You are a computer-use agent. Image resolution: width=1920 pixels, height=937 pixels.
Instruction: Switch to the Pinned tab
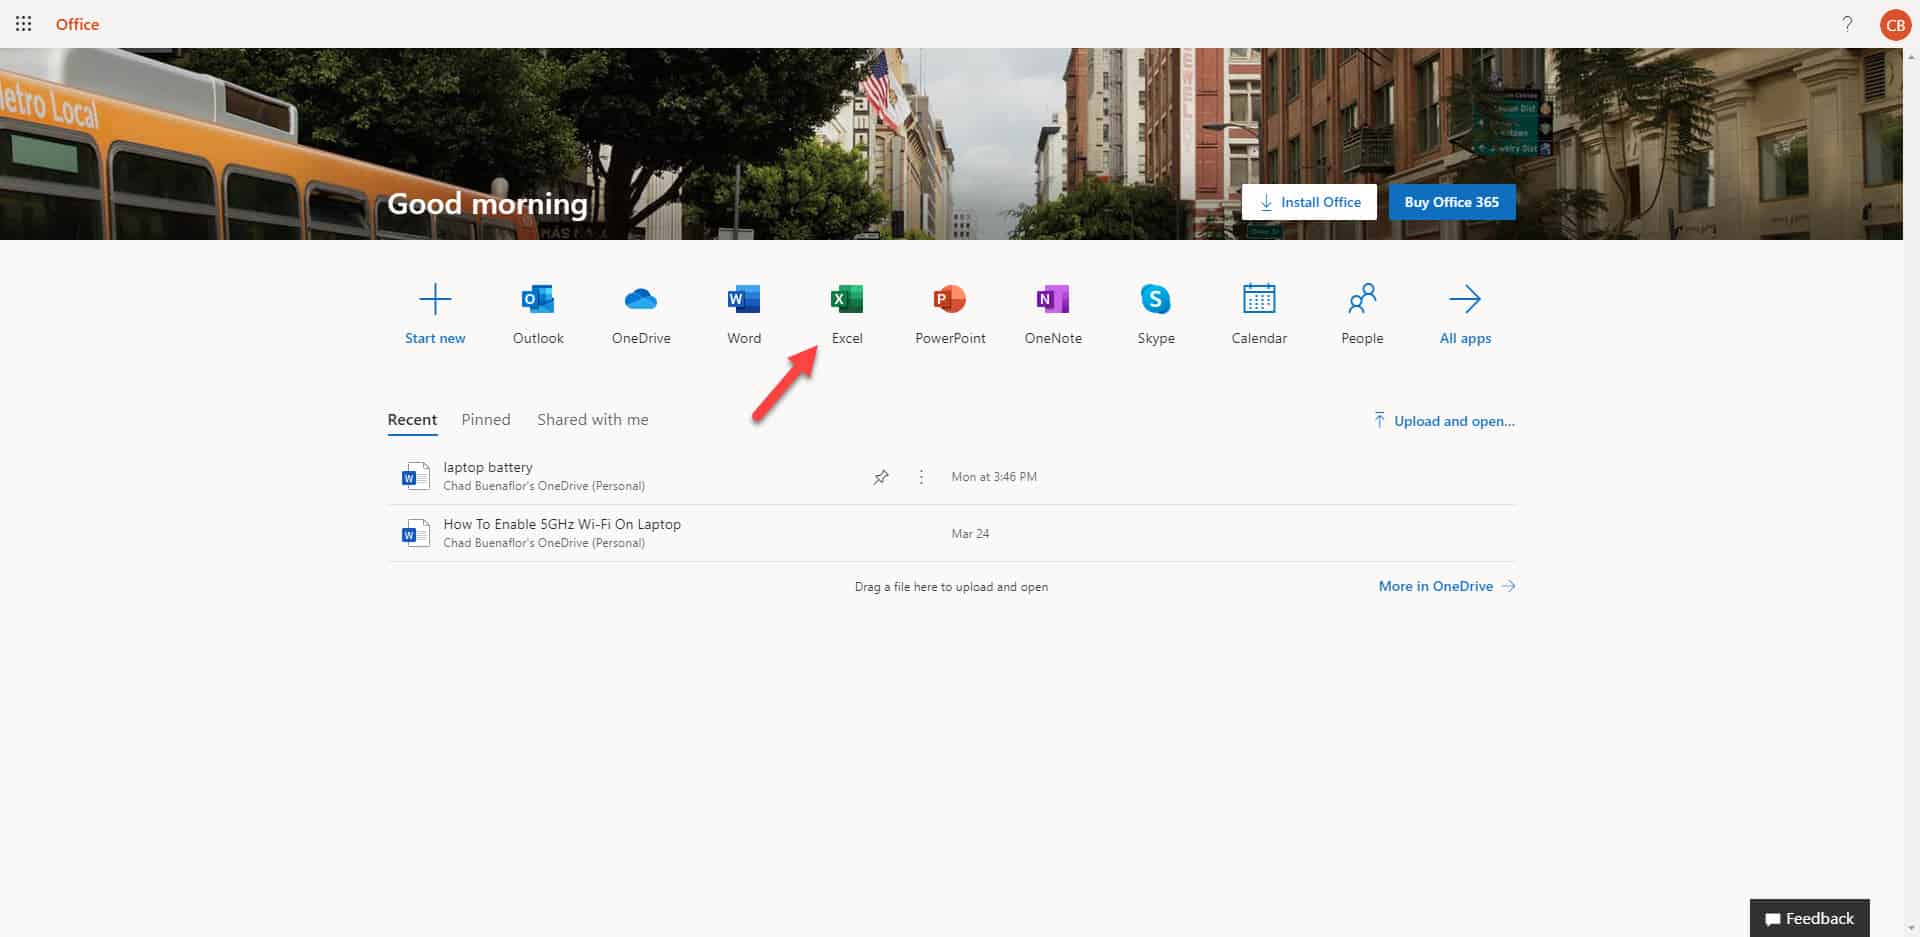[486, 420]
